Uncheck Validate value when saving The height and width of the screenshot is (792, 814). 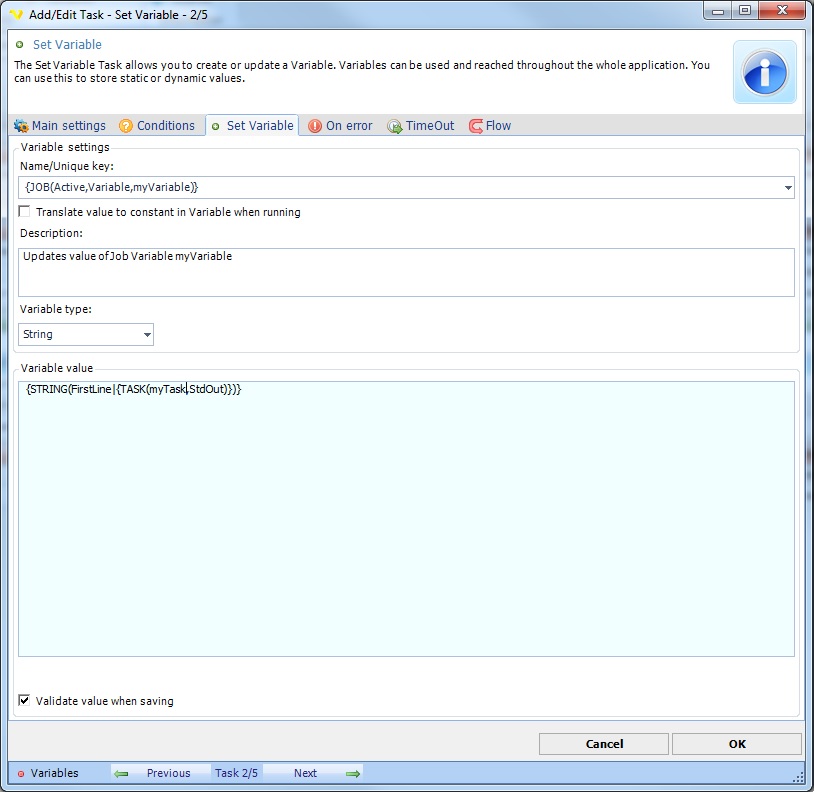[x=25, y=701]
